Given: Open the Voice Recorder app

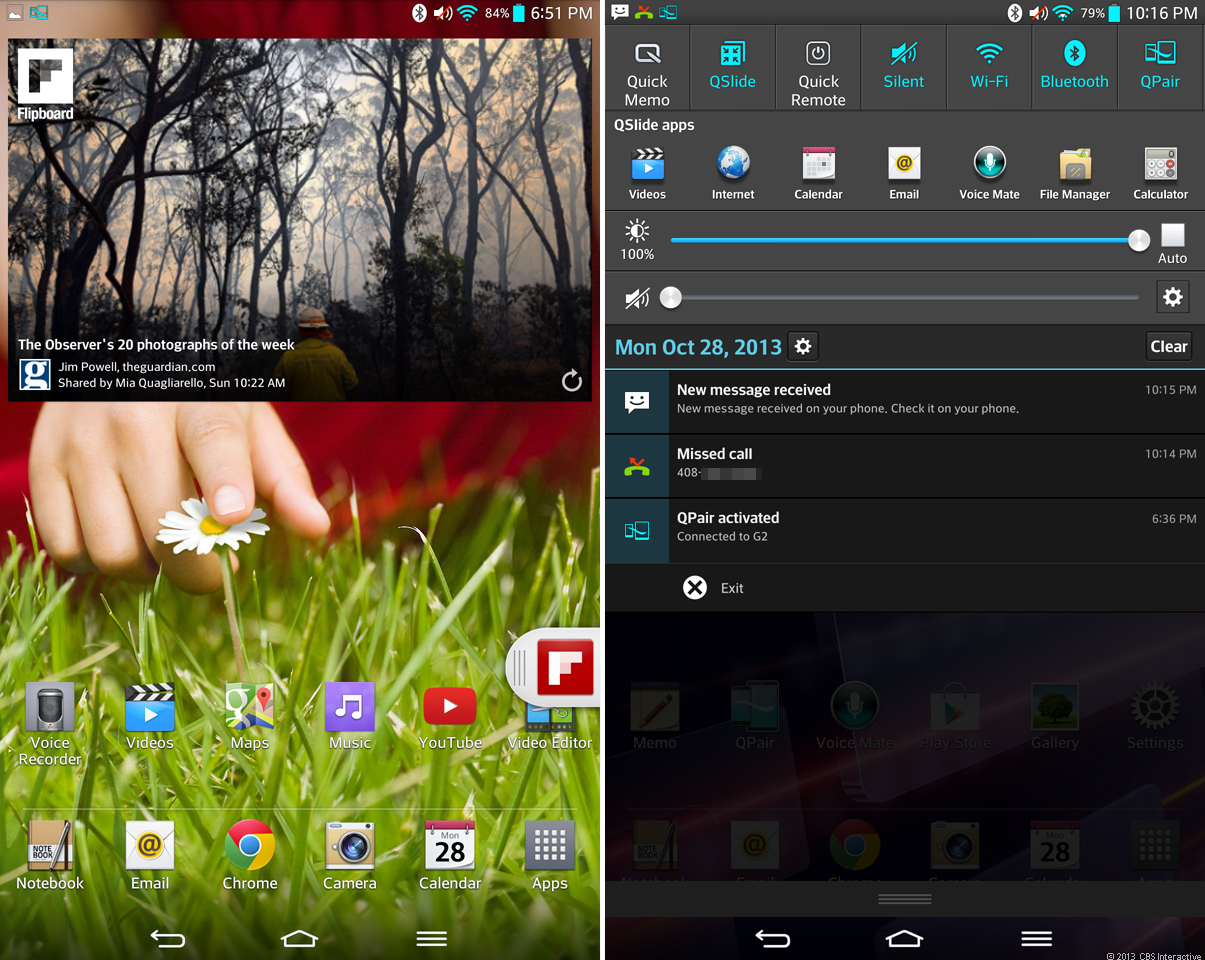Looking at the screenshot, I should pyautogui.click(x=50, y=722).
